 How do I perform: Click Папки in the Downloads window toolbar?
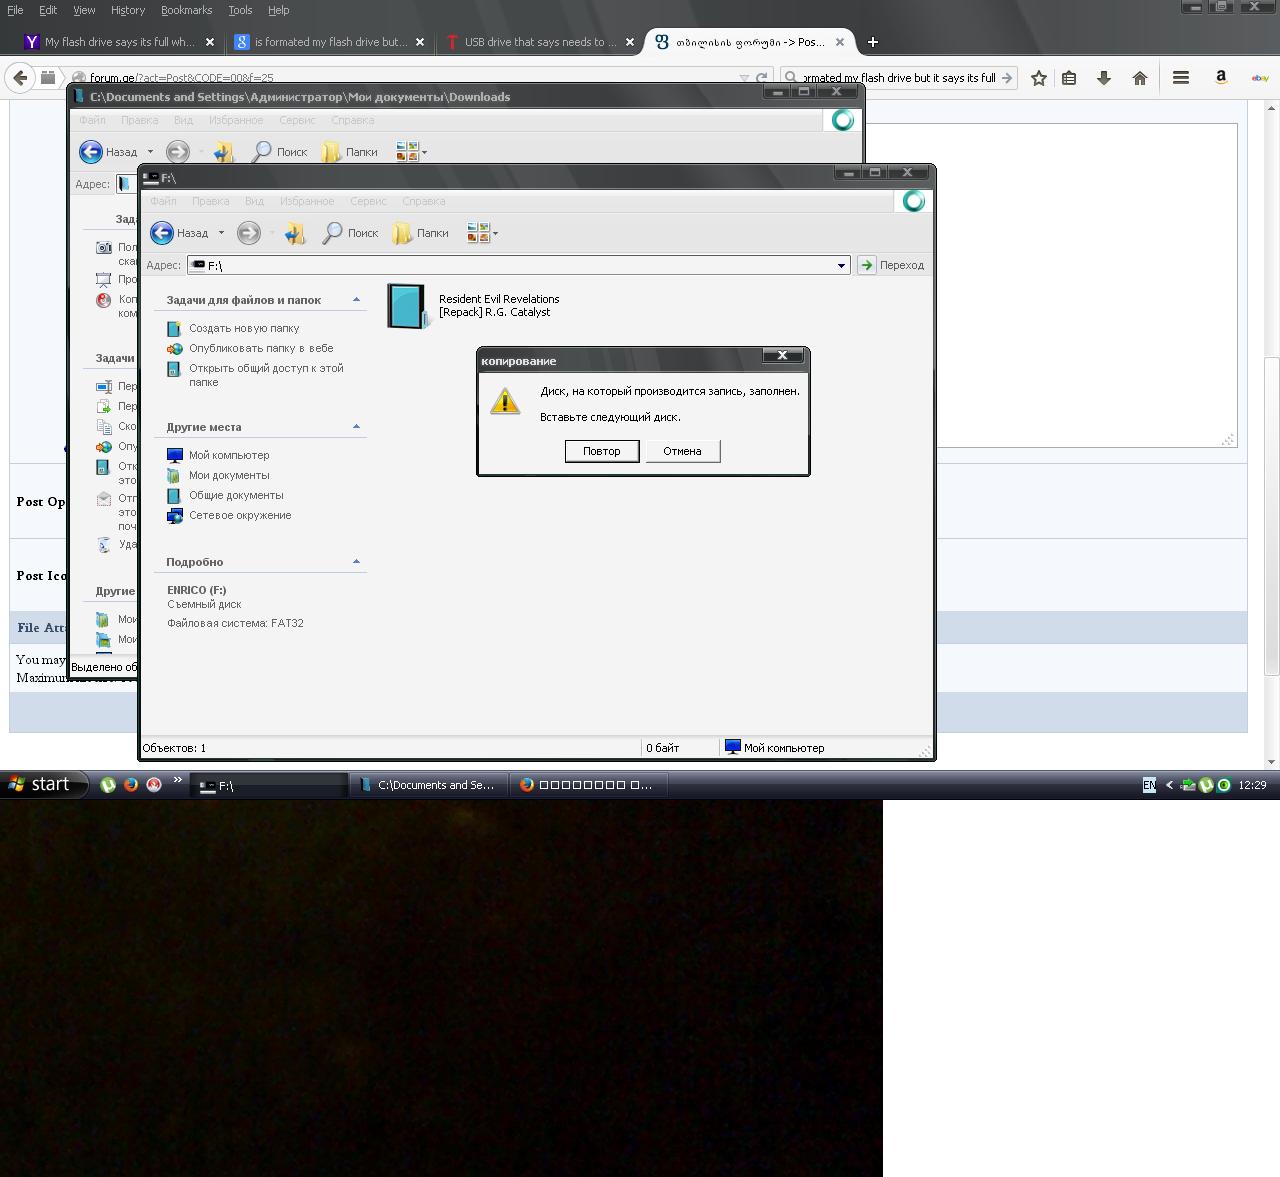coord(349,152)
